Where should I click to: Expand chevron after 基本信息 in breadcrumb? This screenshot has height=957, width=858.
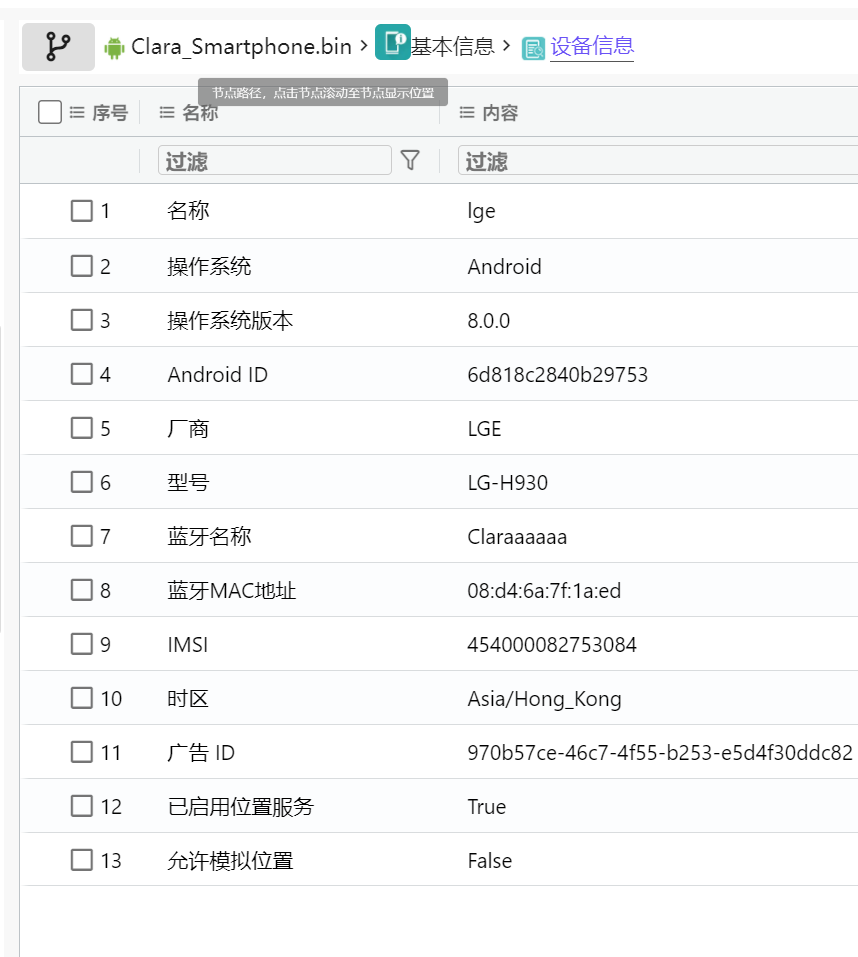click(x=506, y=46)
